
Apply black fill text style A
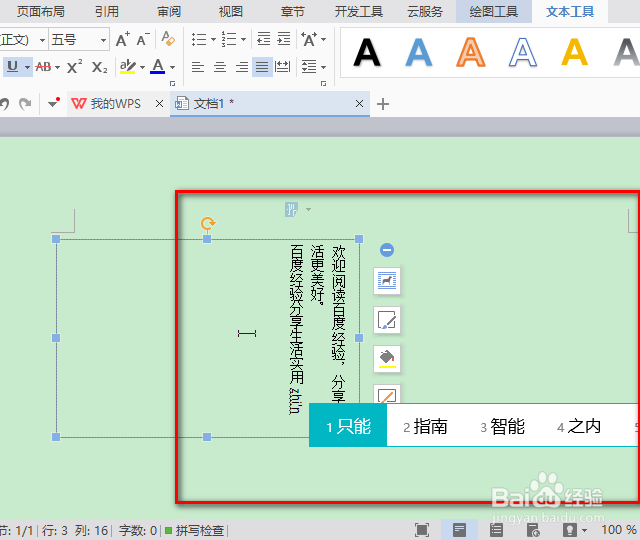pos(367,52)
